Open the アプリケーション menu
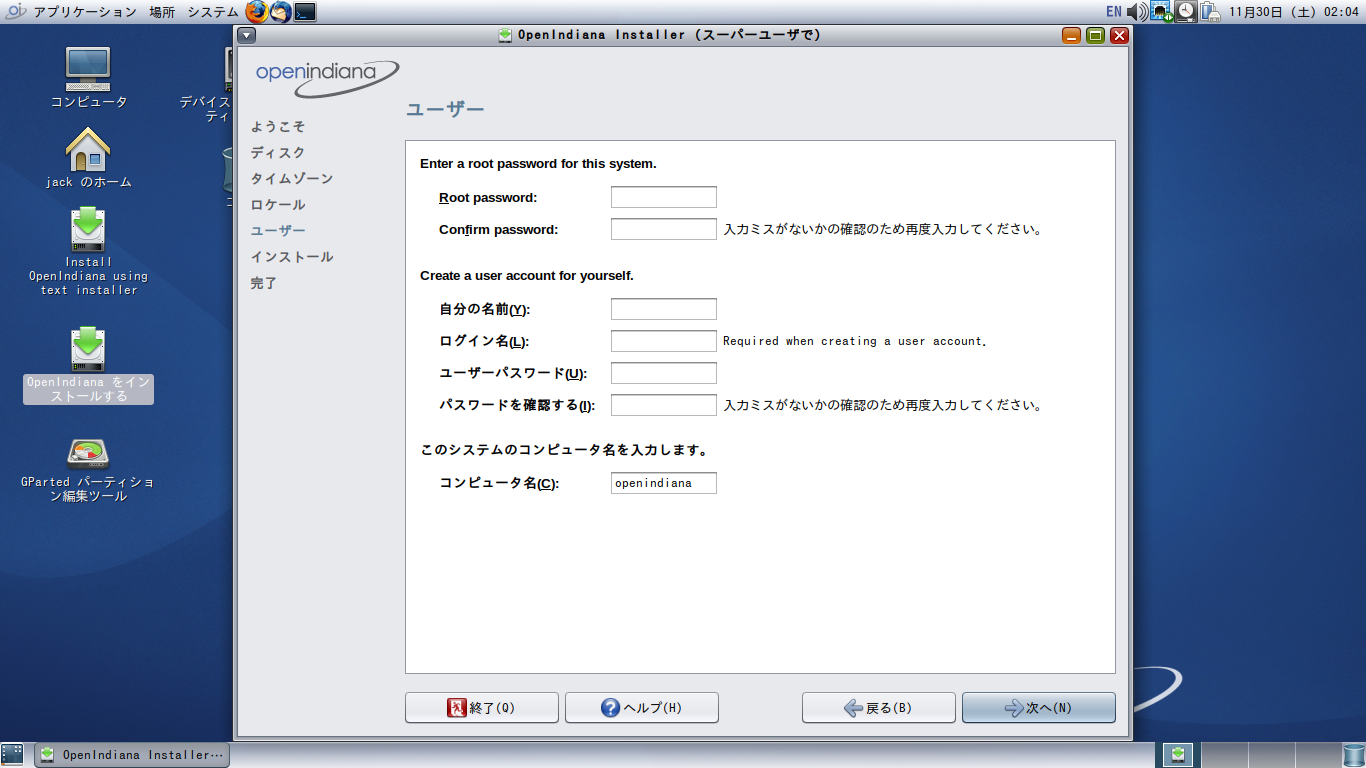1366x768 pixels. coord(85,12)
